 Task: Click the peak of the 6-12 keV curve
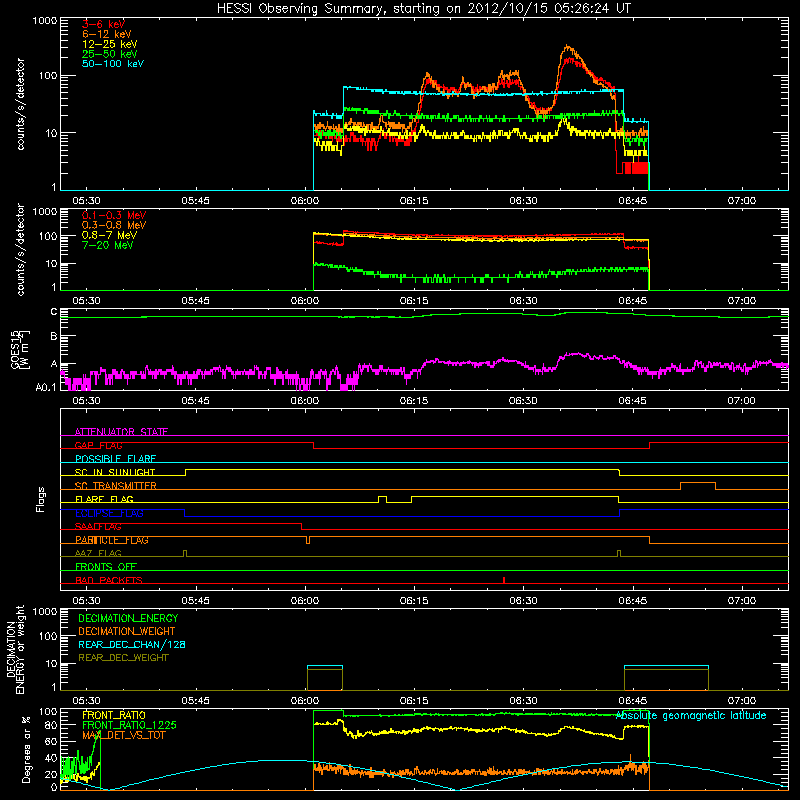[x=568, y=46]
